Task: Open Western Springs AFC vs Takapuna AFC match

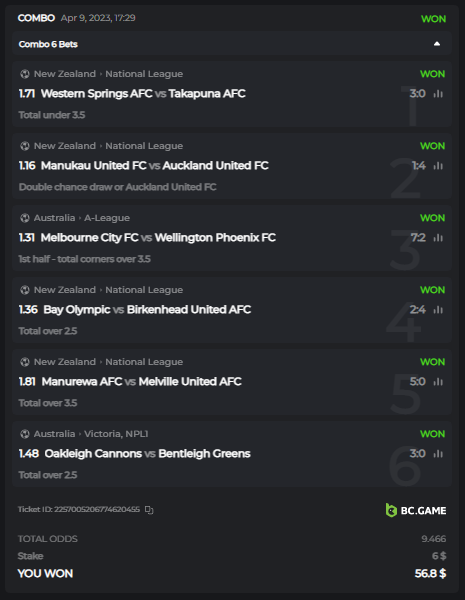Action: point(143,94)
